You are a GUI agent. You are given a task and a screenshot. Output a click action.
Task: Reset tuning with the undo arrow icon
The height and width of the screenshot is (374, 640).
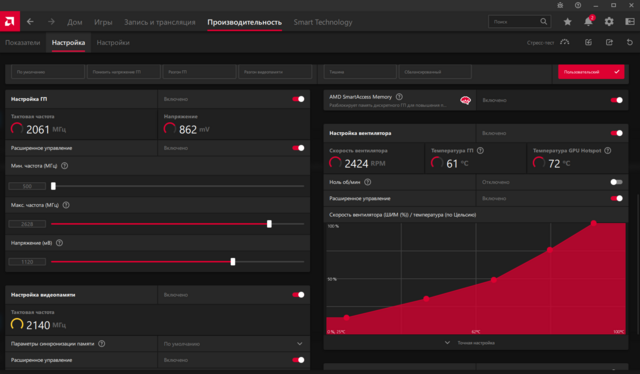pyautogui.click(x=630, y=42)
